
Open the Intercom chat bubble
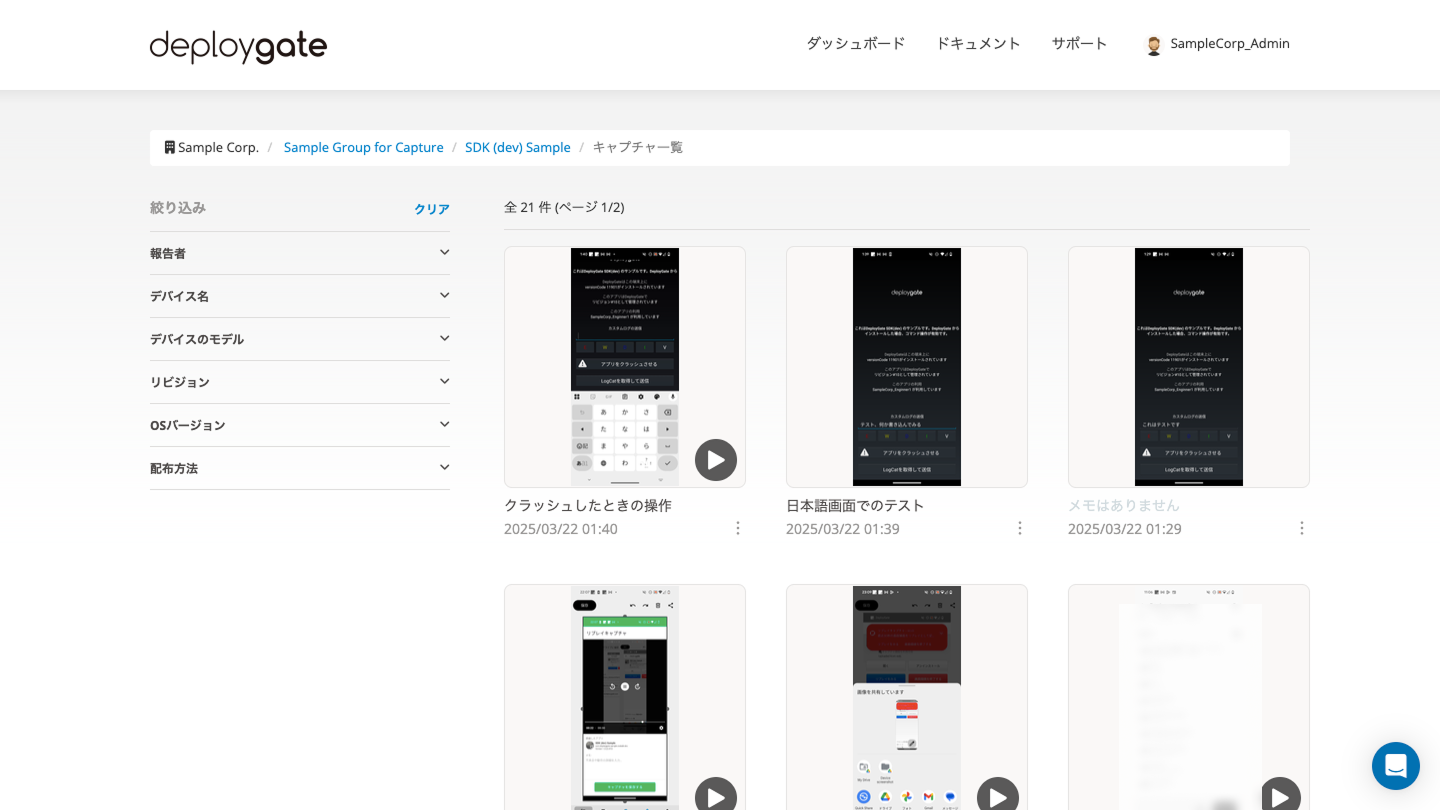click(x=1396, y=766)
